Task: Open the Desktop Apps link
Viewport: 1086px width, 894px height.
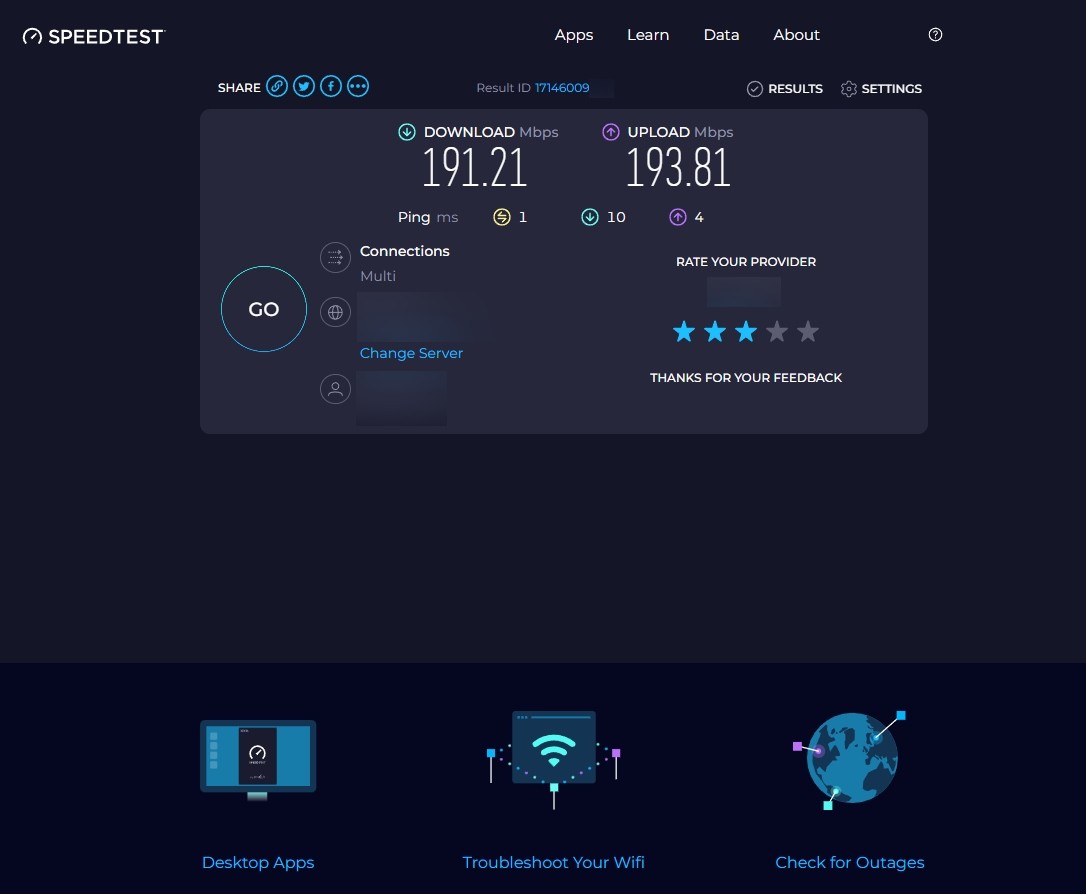Action: (258, 862)
